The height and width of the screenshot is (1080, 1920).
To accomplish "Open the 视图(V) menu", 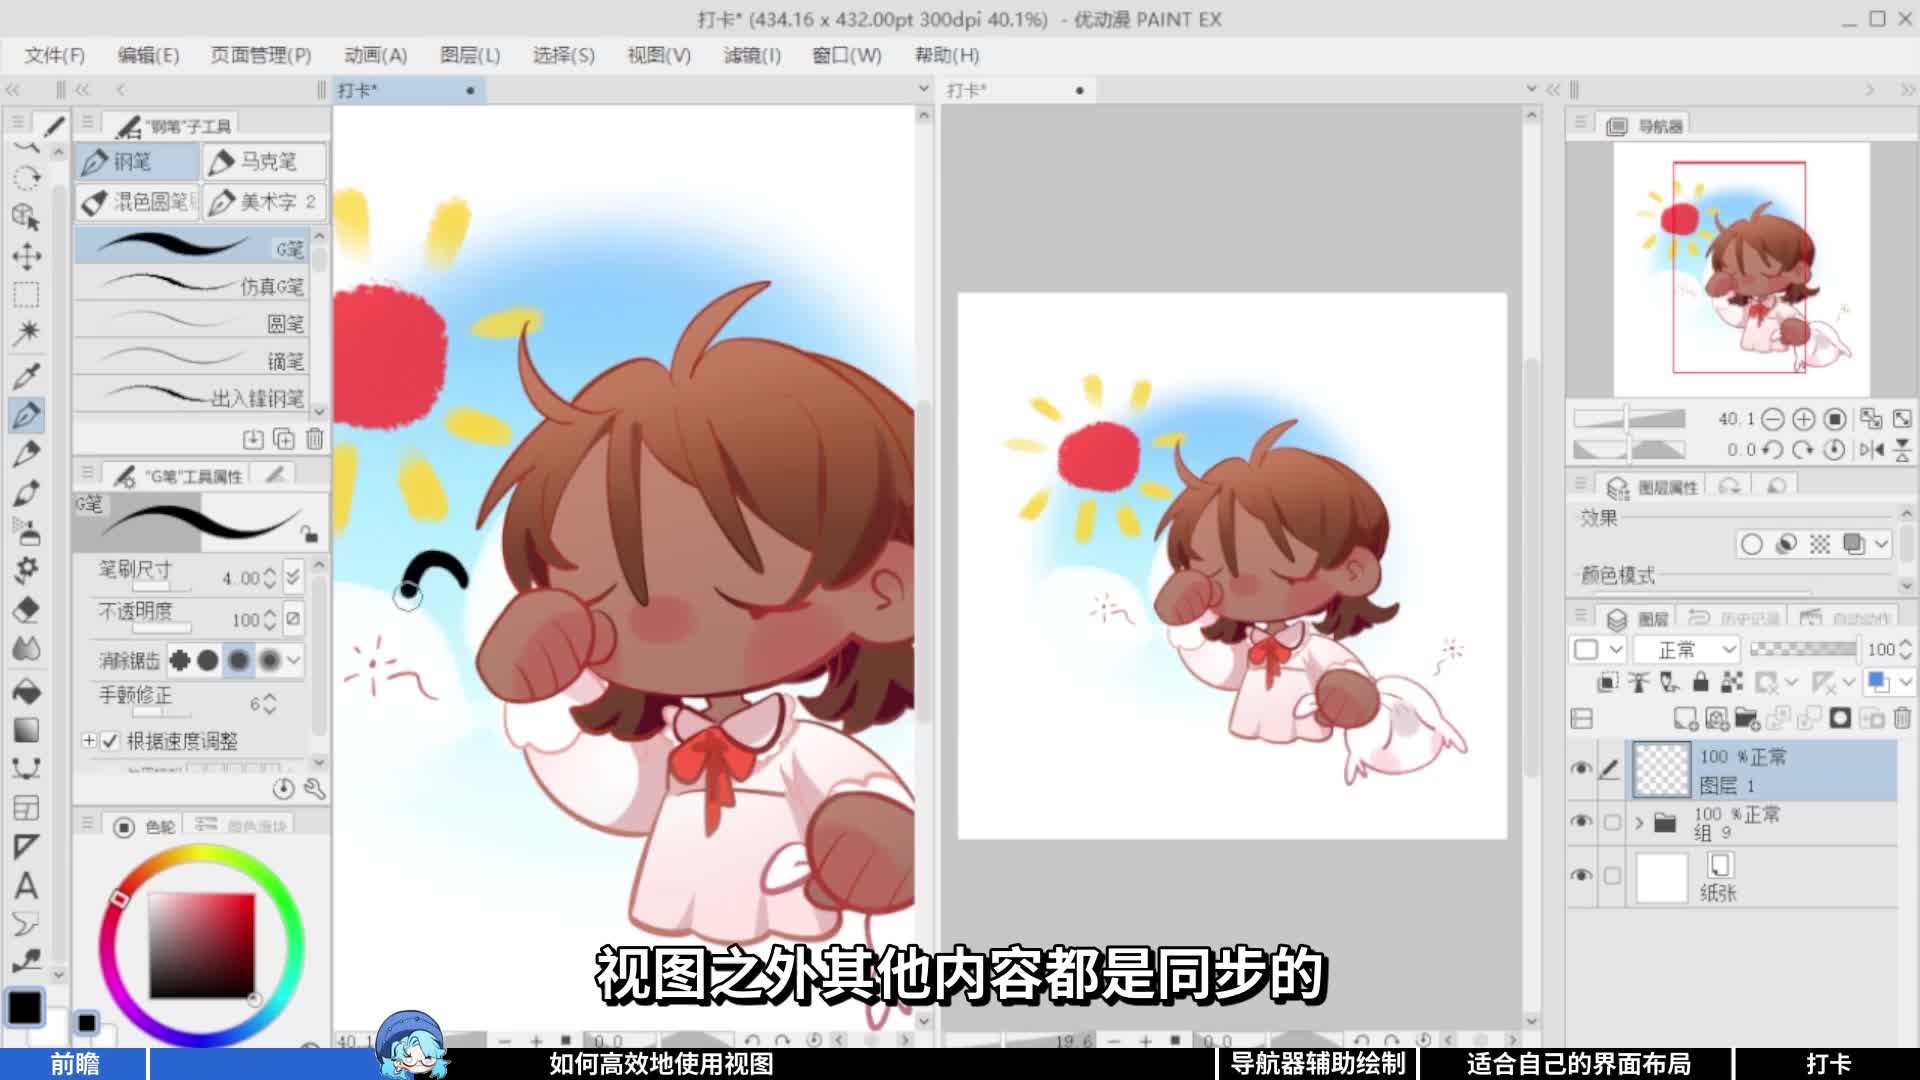I will pos(659,55).
